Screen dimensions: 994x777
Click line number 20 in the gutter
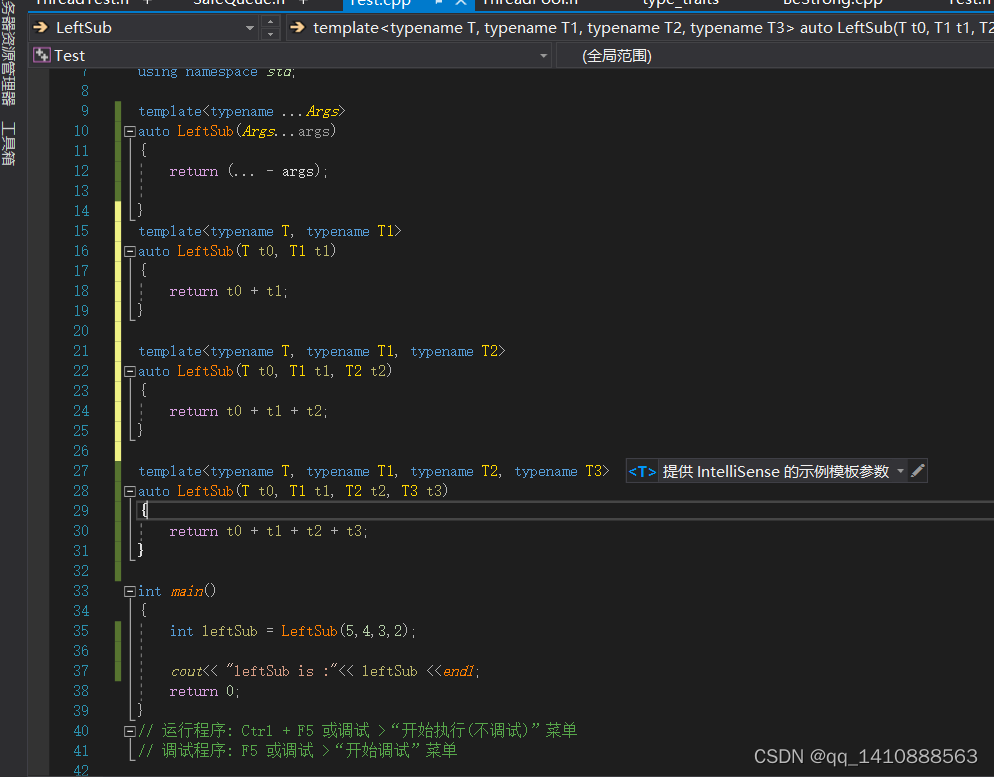pyautogui.click(x=81, y=331)
